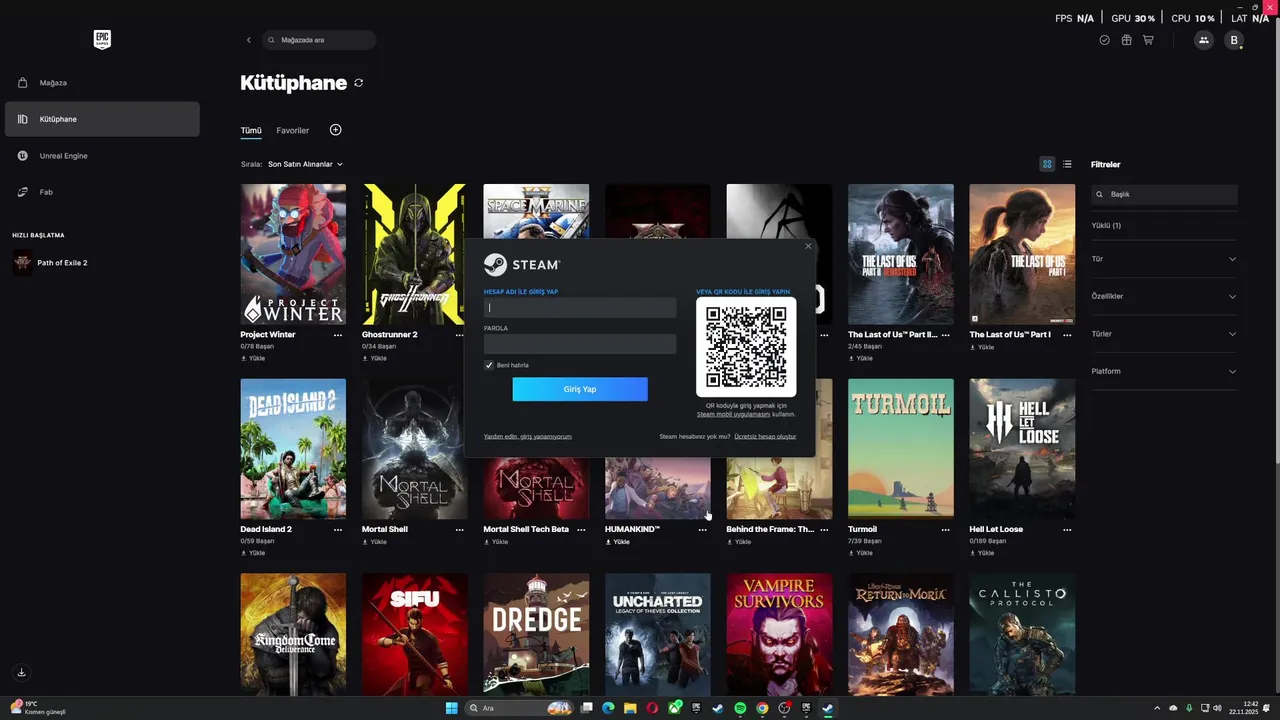Click the Mağazada ara search box
The image size is (1280, 720).
point(320,40)
